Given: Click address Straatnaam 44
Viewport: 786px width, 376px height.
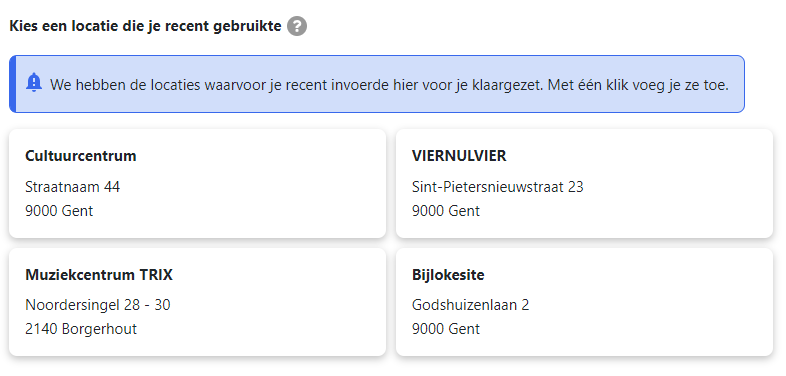Looking at the screenshot, I should (x=73, y=187).
